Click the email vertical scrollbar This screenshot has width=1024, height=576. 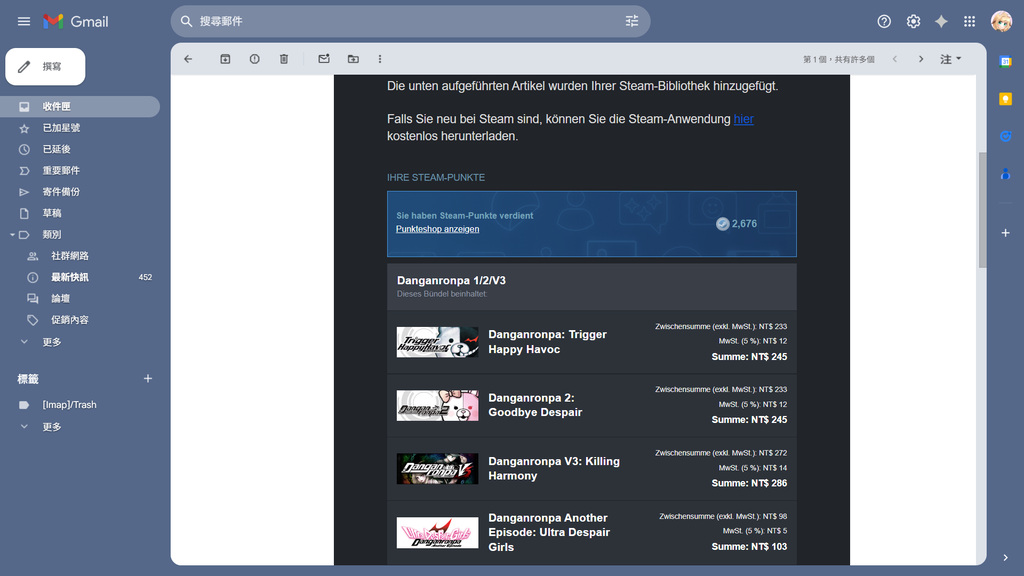(982, 210)
